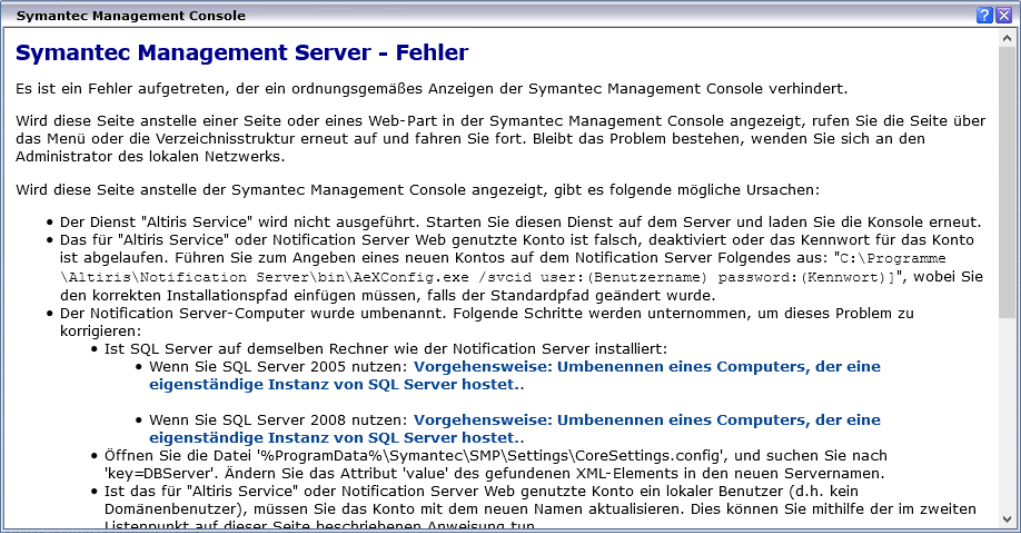Click the "Symantec Management Server - Fehler" heading
Screen dimensions: 1021x533
pyautogui.click(x=242, y=52)
